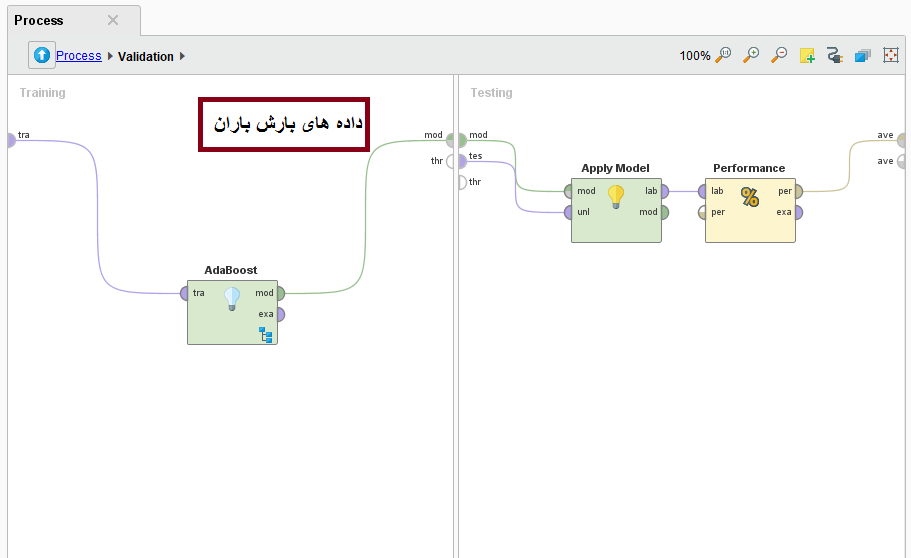Expand the arrow after Validation breadcrumb
The image size is (911, 558).
[183, 57]
